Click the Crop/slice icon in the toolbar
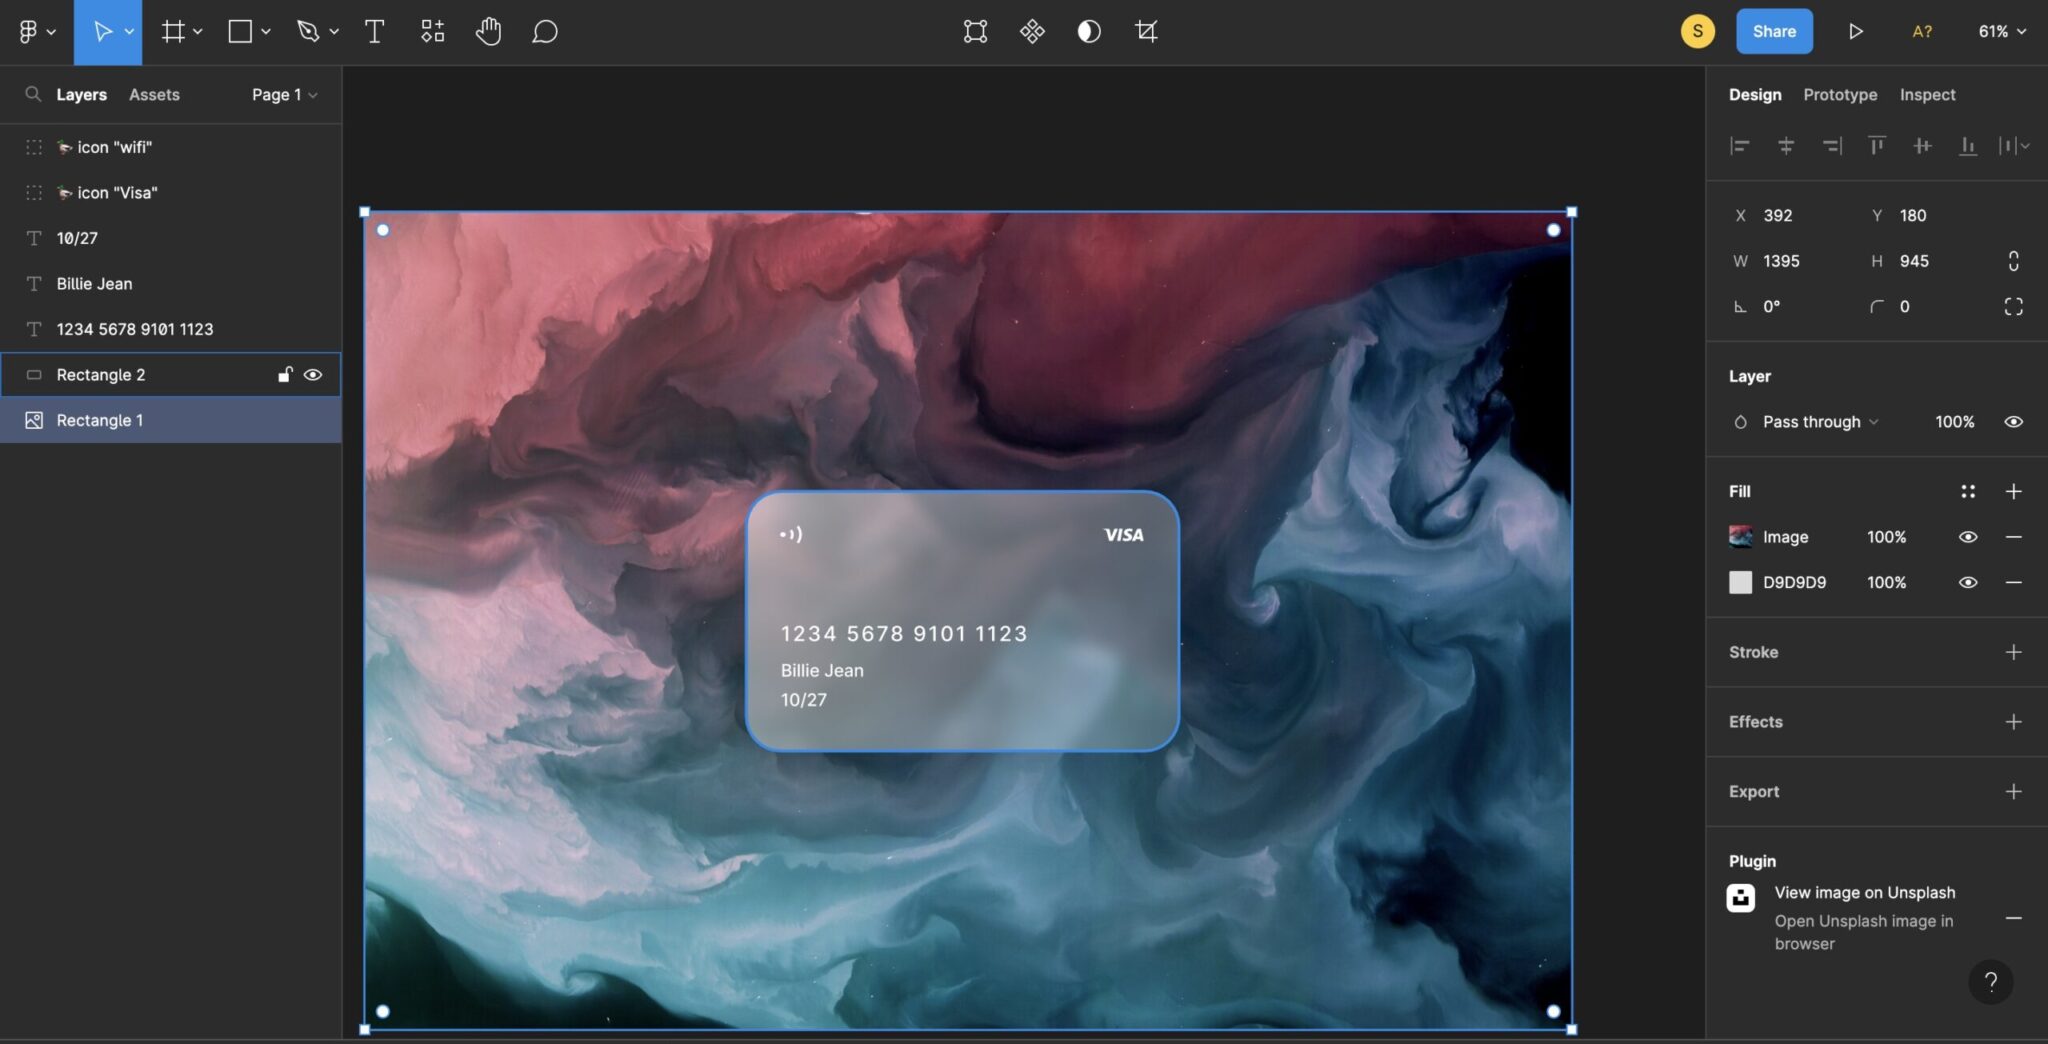Screen dimensions: 2048x1044 (1146, 31)
